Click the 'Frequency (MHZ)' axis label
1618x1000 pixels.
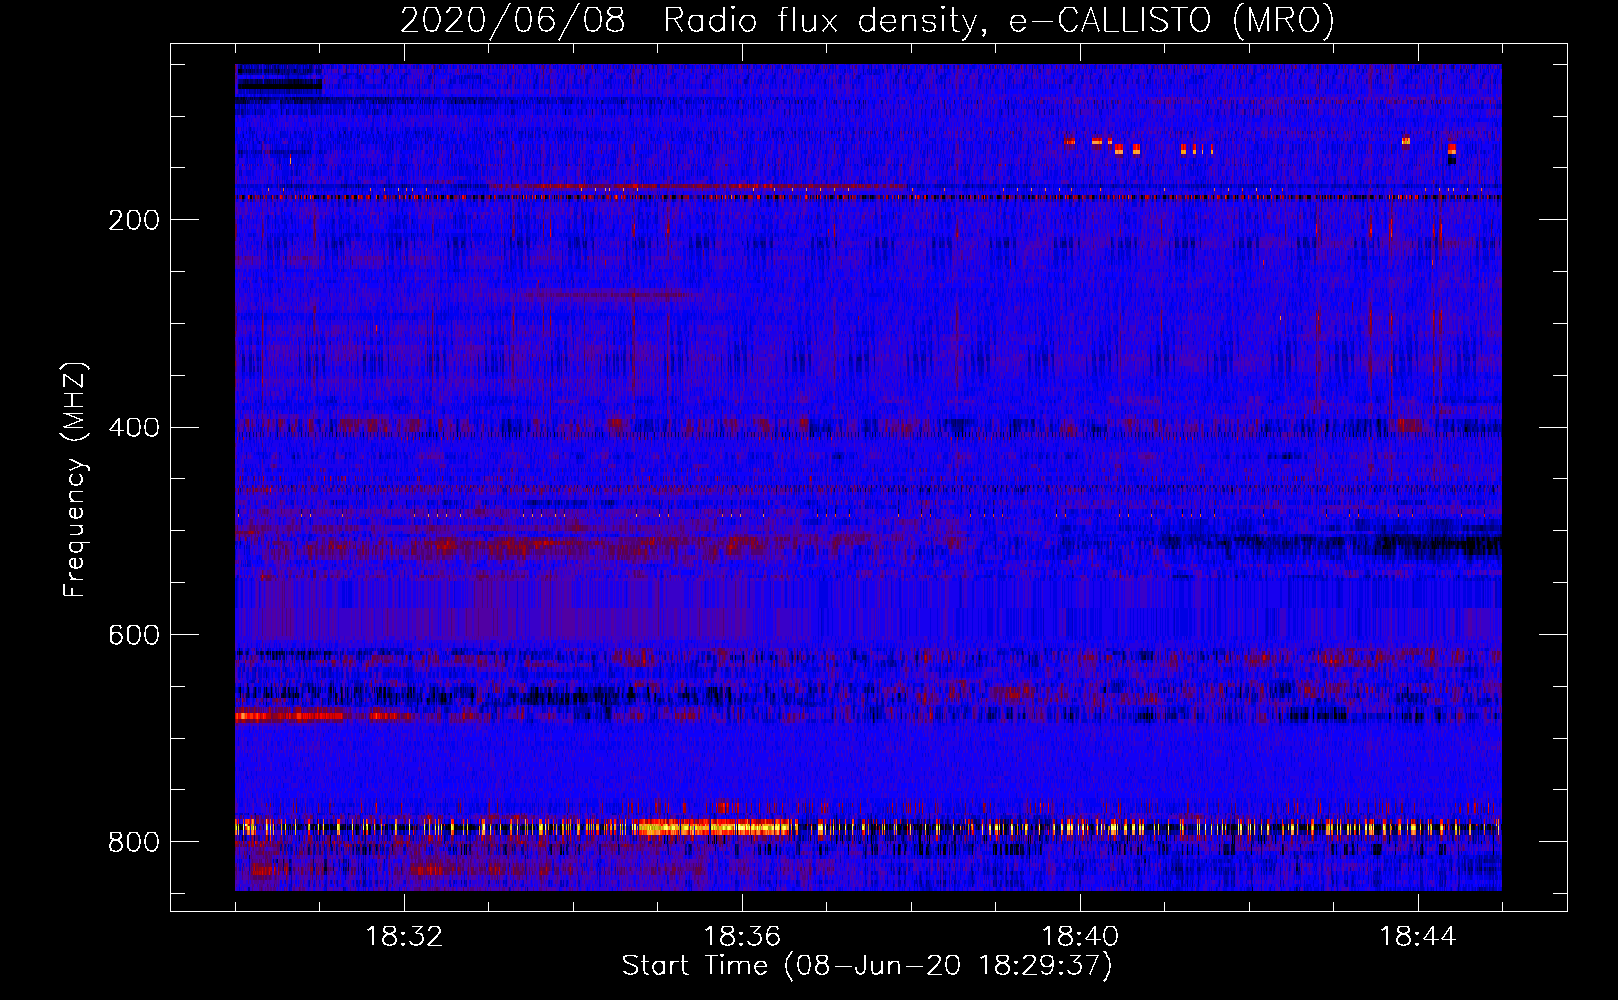[75, 480]
